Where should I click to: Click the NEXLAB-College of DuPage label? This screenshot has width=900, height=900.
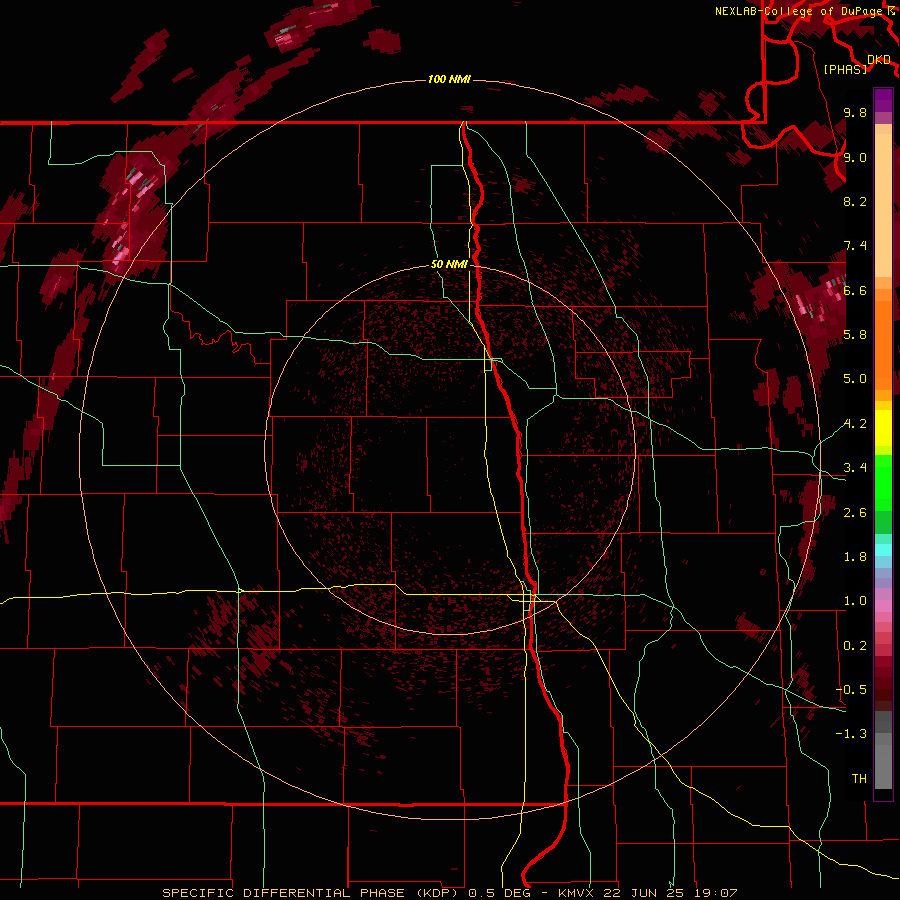coord(798,11)
